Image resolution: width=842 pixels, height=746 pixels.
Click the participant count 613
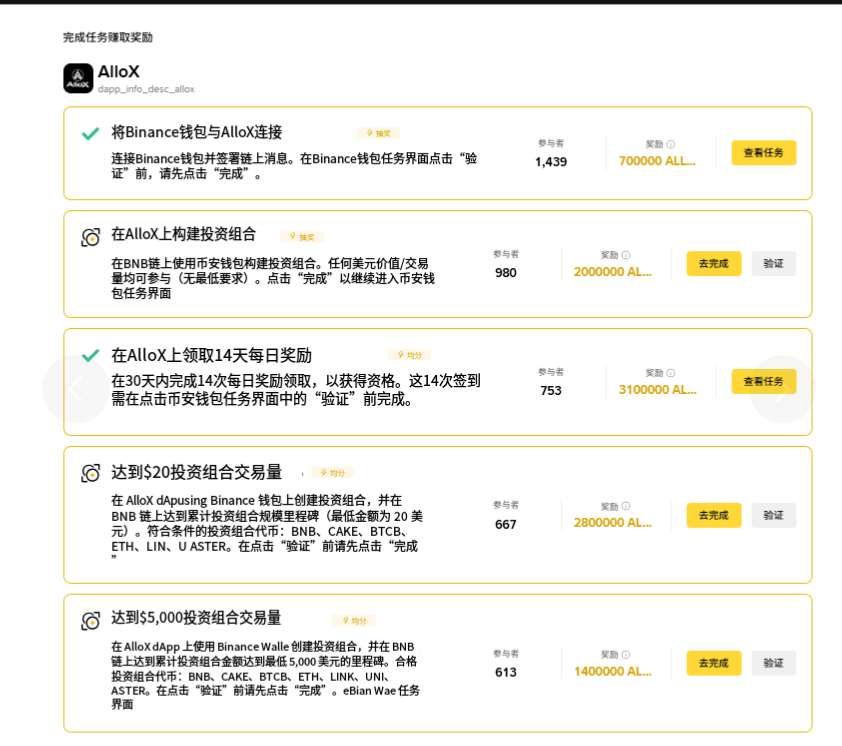506,672
